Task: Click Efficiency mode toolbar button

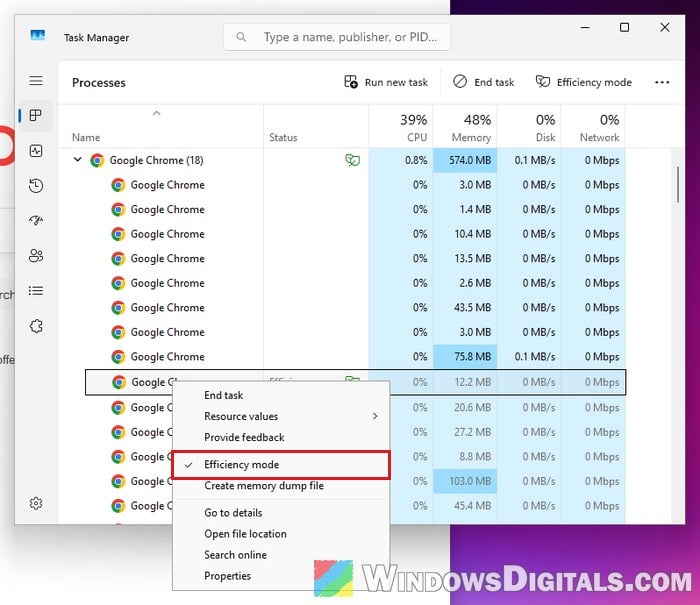Action: (584, 82)
